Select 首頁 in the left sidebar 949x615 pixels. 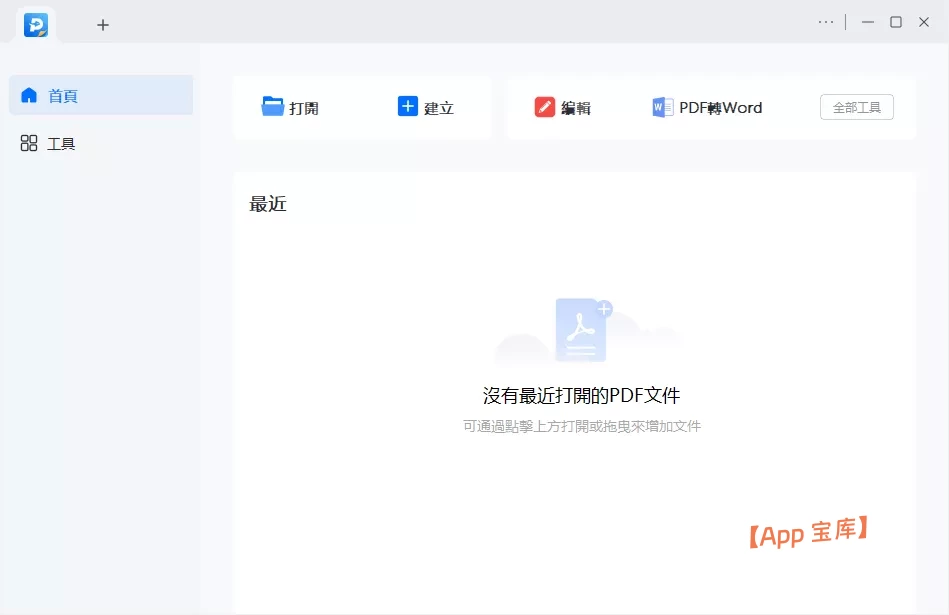coord(63,95)
